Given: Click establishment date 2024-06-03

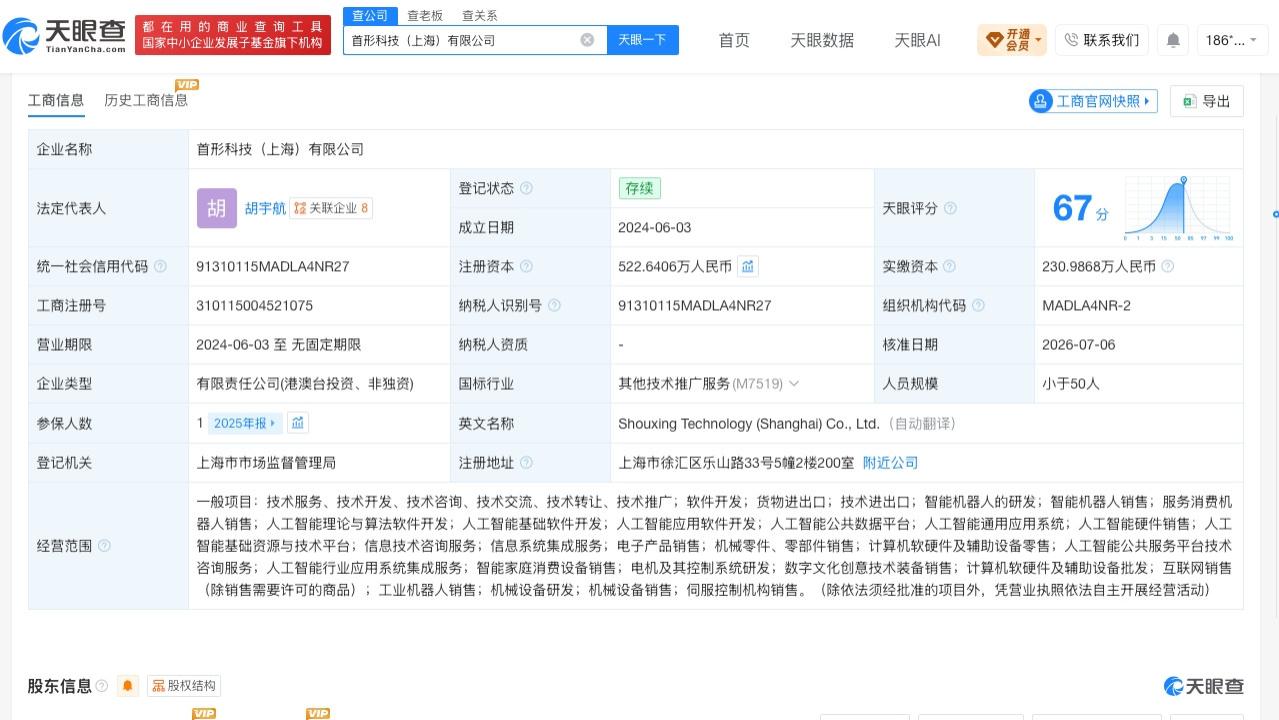Looking at the screenshot, I should point(655,228).
